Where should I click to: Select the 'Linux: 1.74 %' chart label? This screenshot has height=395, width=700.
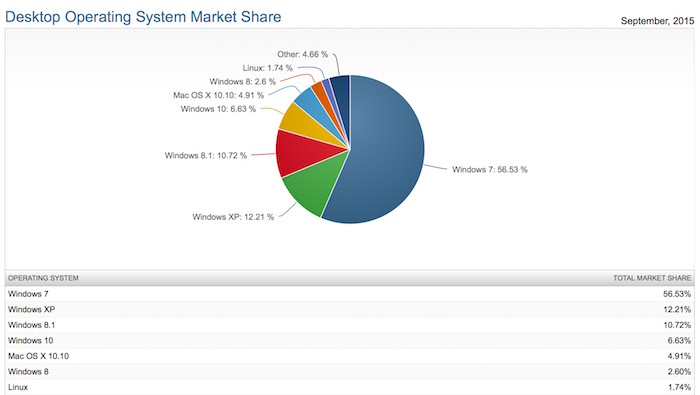[x=267, y=68]
